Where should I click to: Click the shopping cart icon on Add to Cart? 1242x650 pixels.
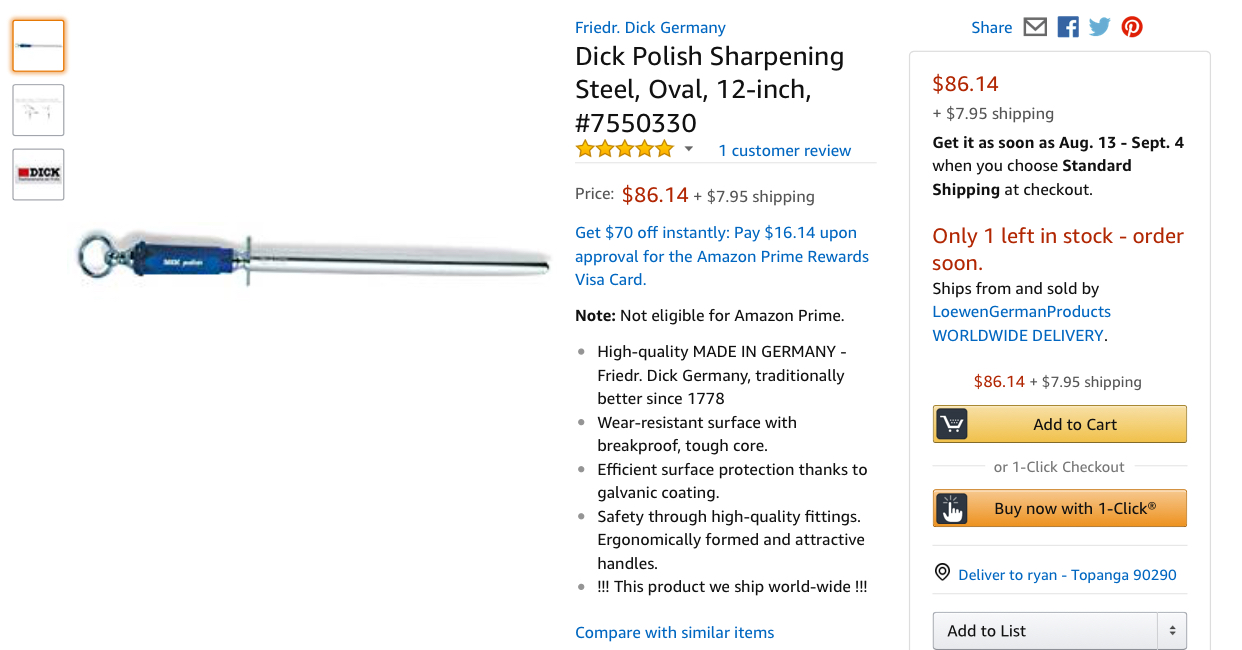(x=951, y=424)
